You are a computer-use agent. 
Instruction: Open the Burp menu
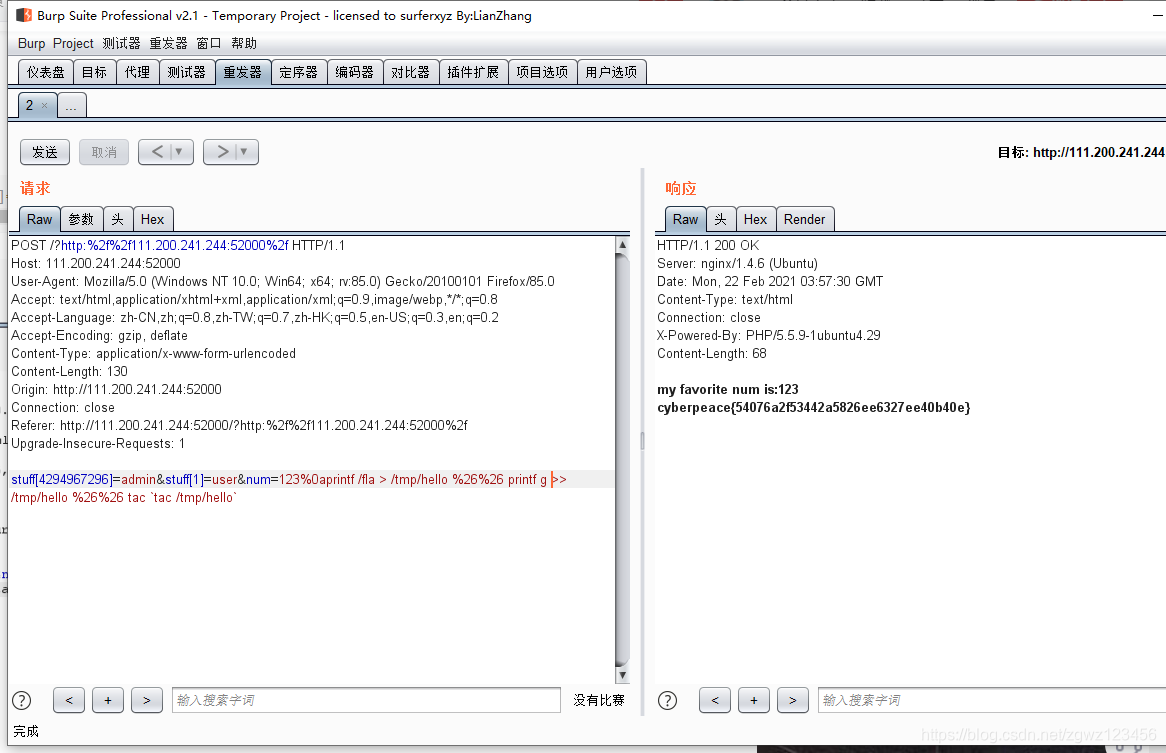(31, 43)
